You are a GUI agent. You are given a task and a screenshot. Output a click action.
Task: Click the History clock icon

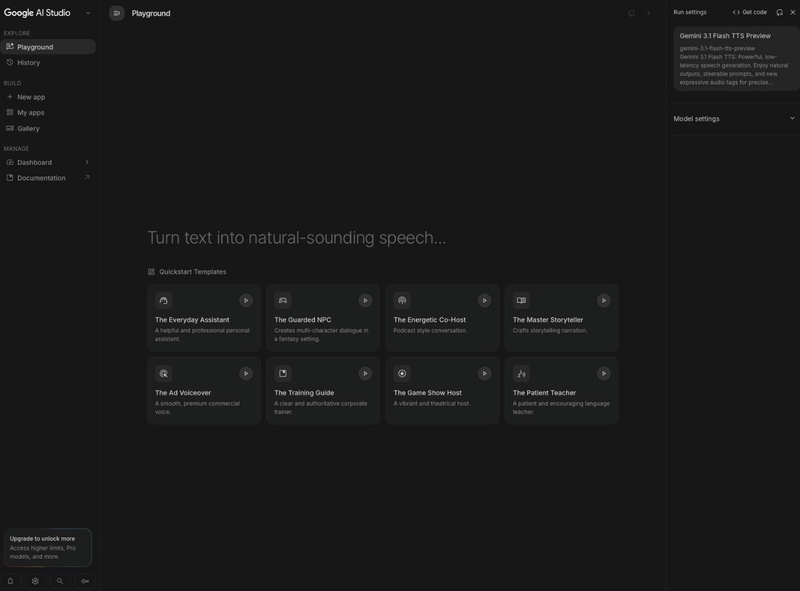pyautogui.click(x=10, y=62)
